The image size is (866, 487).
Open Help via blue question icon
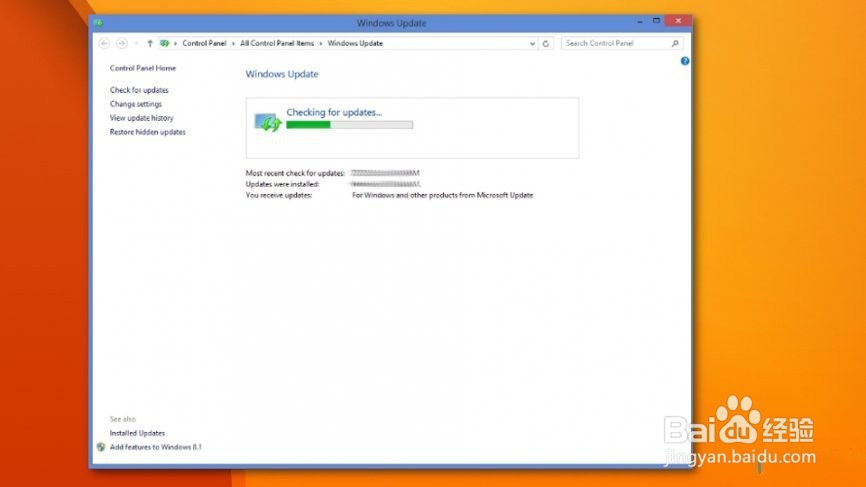(x=685, y=61)
